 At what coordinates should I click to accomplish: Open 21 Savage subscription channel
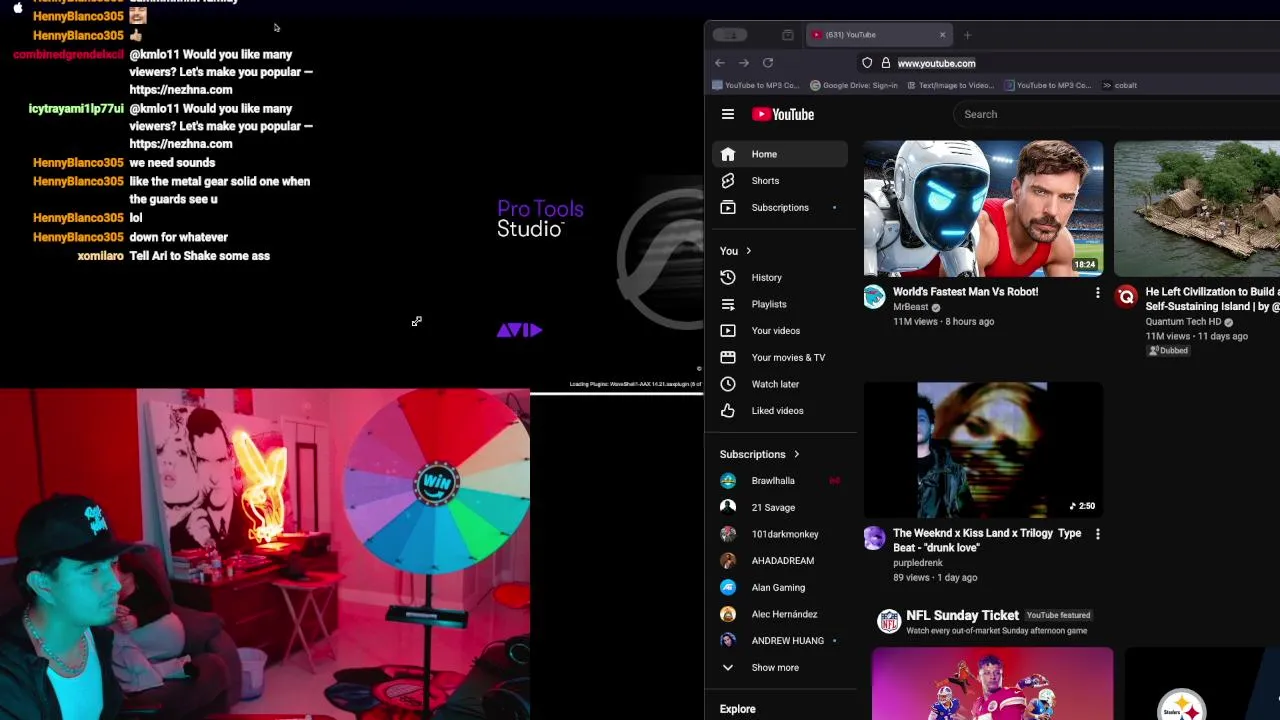[x=780, y=508]
